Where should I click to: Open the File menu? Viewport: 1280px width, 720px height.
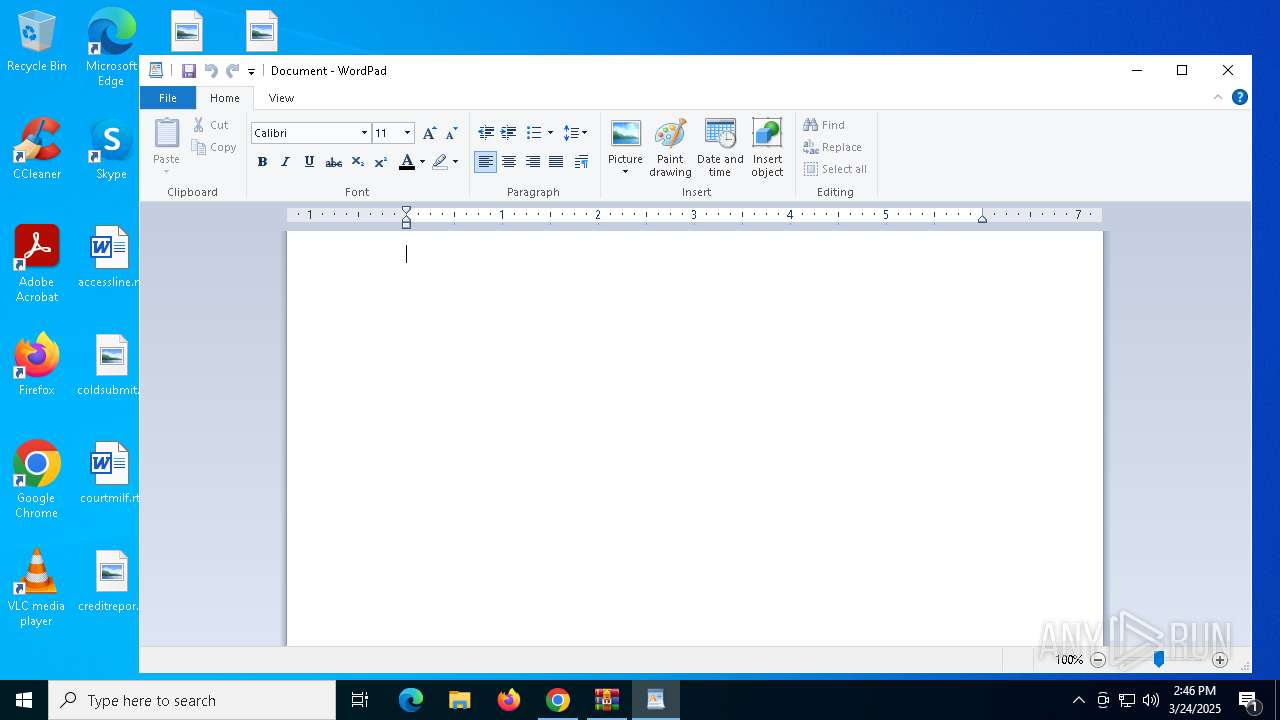[168, 98]
